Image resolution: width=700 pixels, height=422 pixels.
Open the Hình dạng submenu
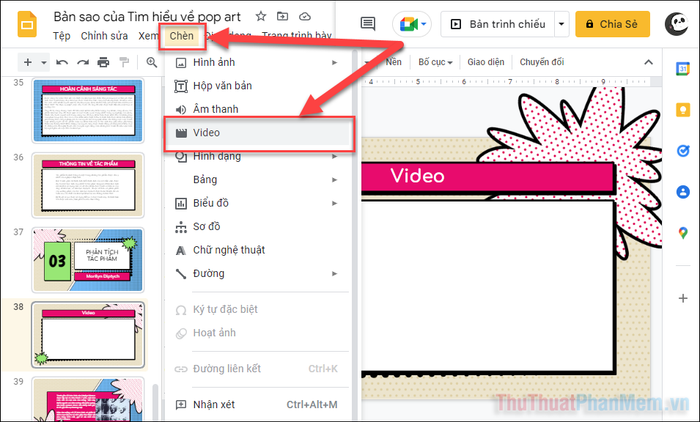(257, 156)
